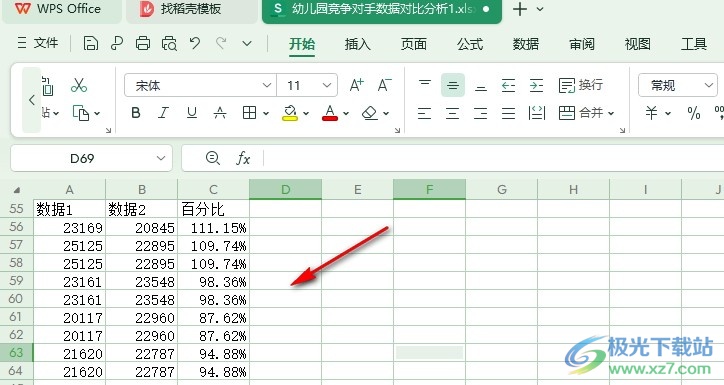Click the 换行 wrap text button
Screen dimensions: 724x385
581,85
